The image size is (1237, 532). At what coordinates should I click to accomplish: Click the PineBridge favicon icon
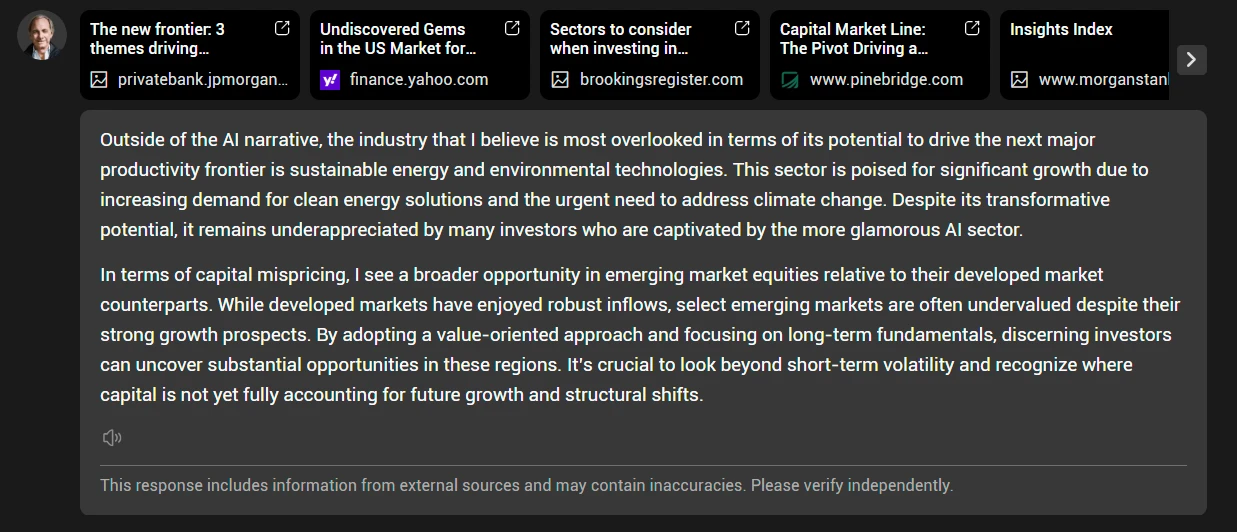pyautogui.click(x=790, y=80)
